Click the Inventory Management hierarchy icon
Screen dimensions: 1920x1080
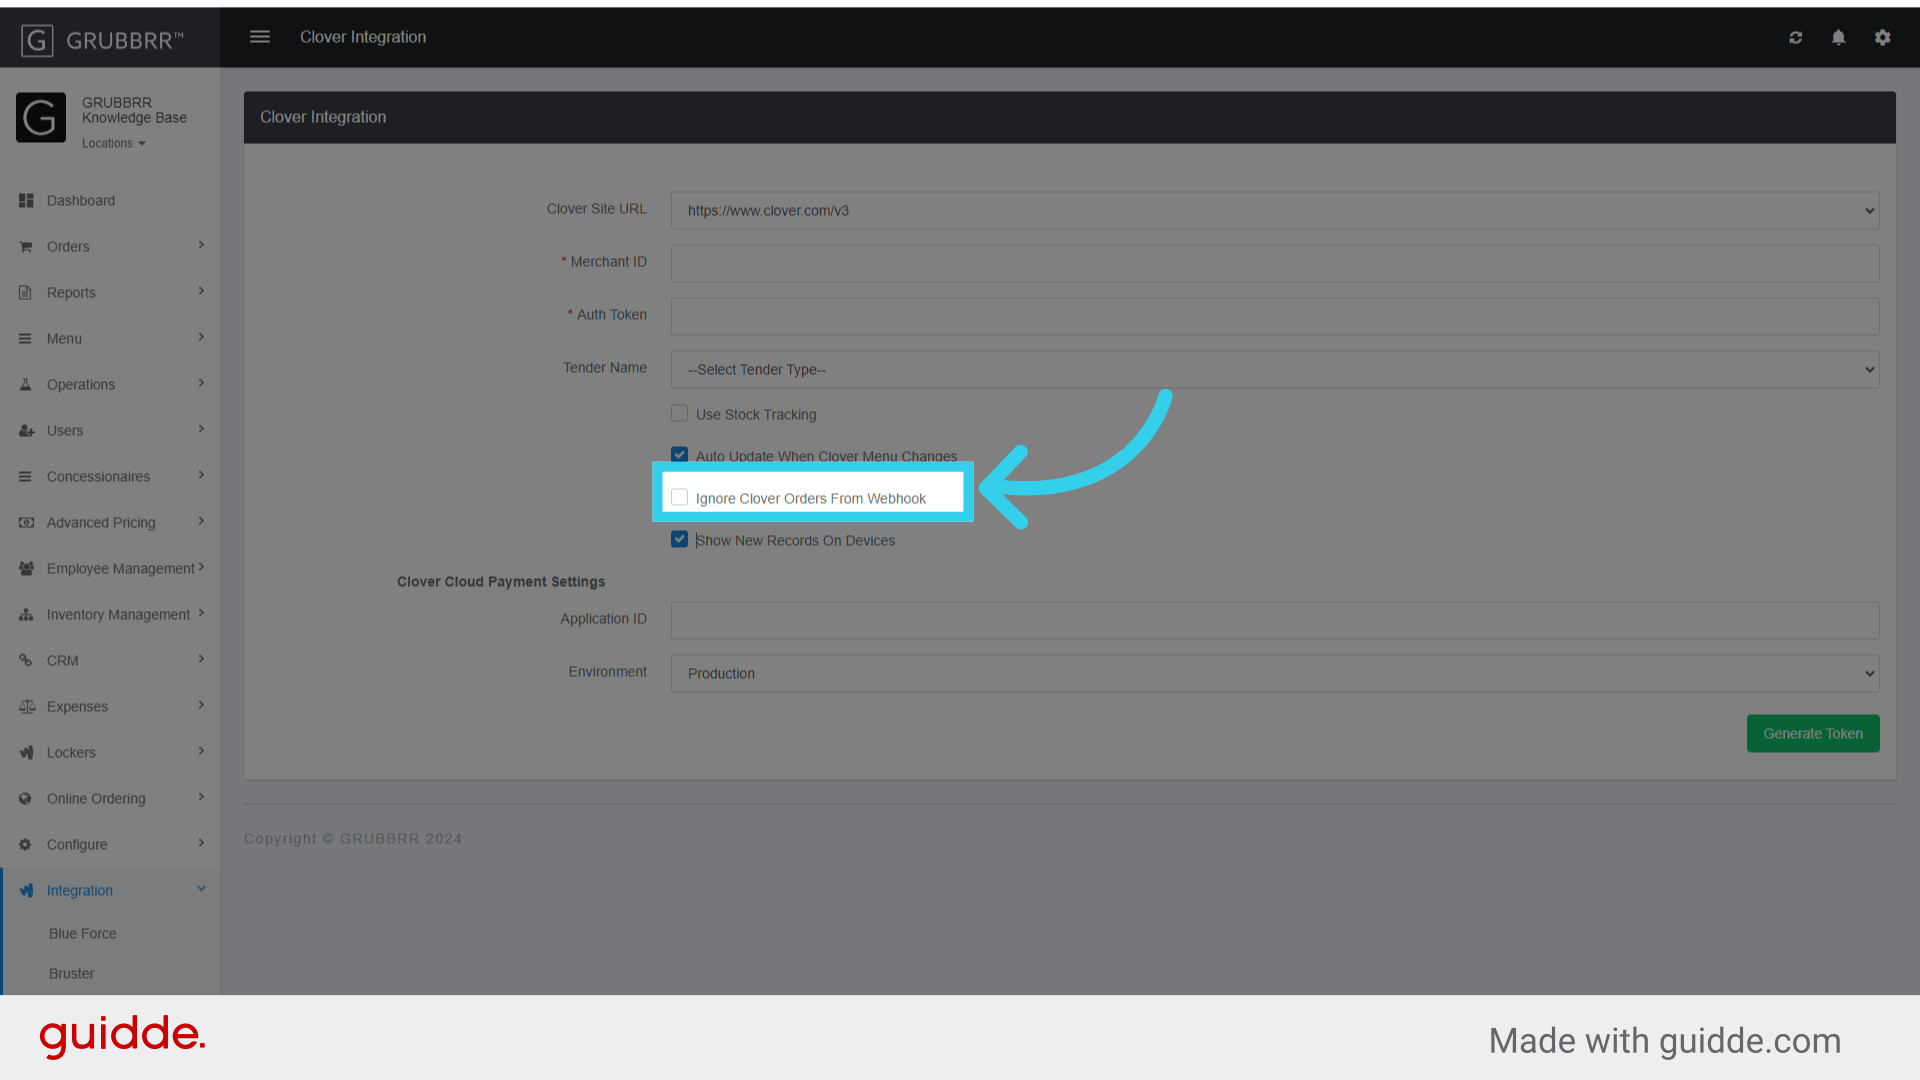tap(26, 615)
